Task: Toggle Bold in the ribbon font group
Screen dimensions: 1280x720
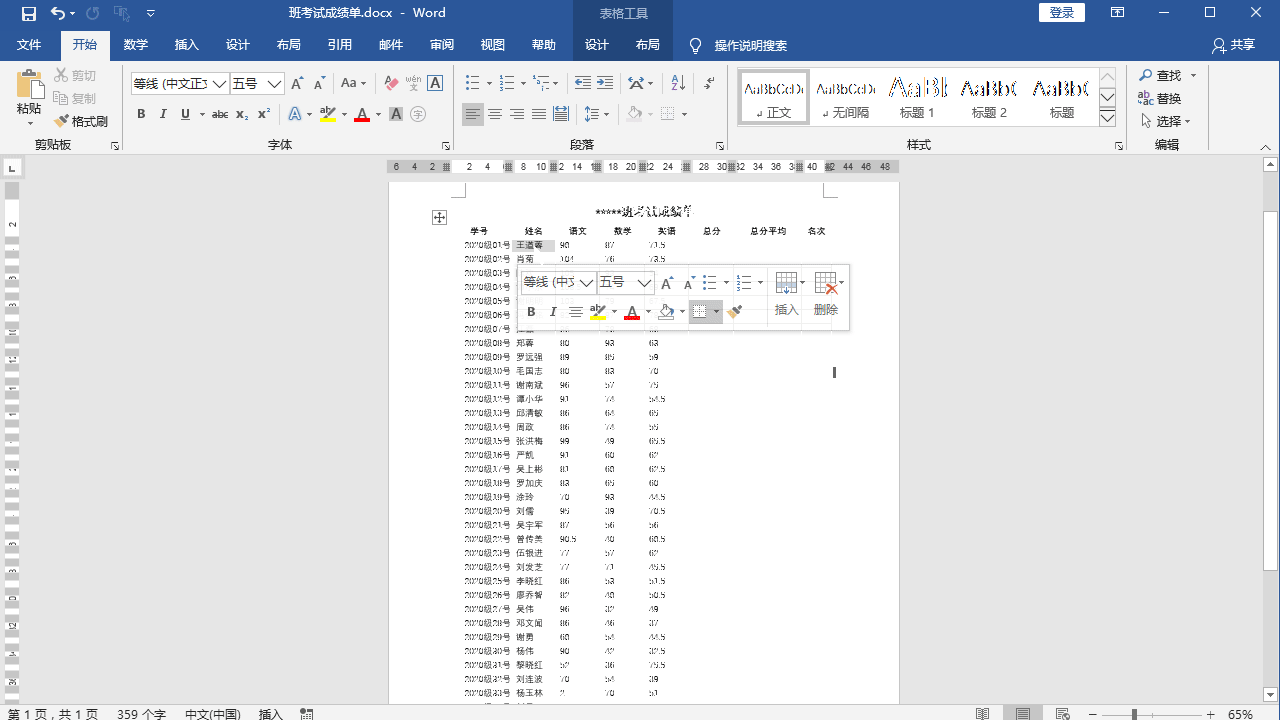Action: point(141,115)
